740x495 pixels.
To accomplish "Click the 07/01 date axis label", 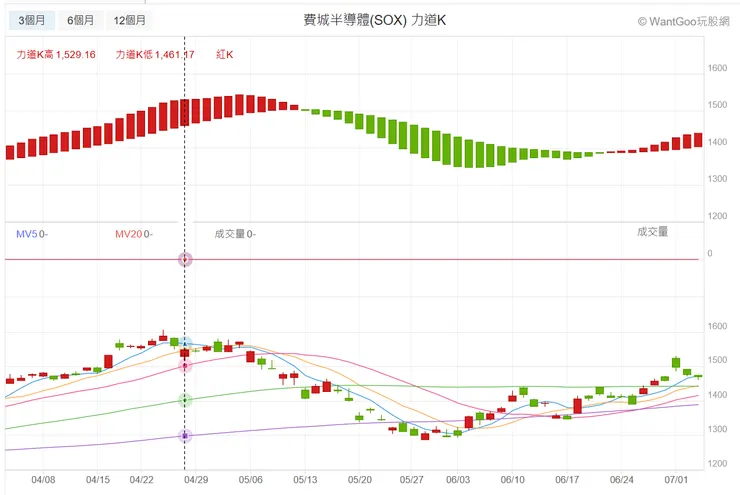I will click(676, 480).
